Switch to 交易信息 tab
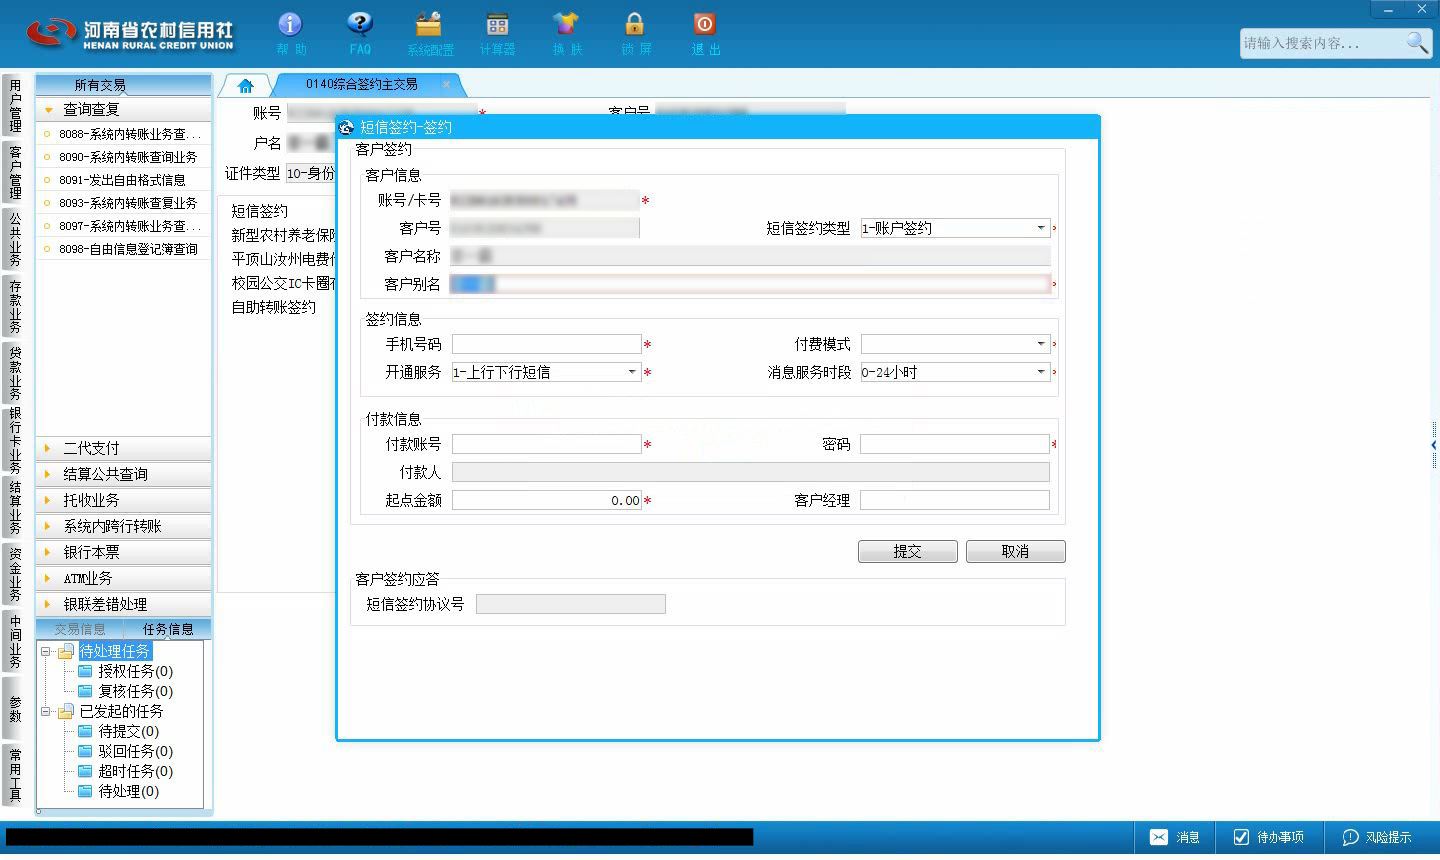 [x=80, y=629]
